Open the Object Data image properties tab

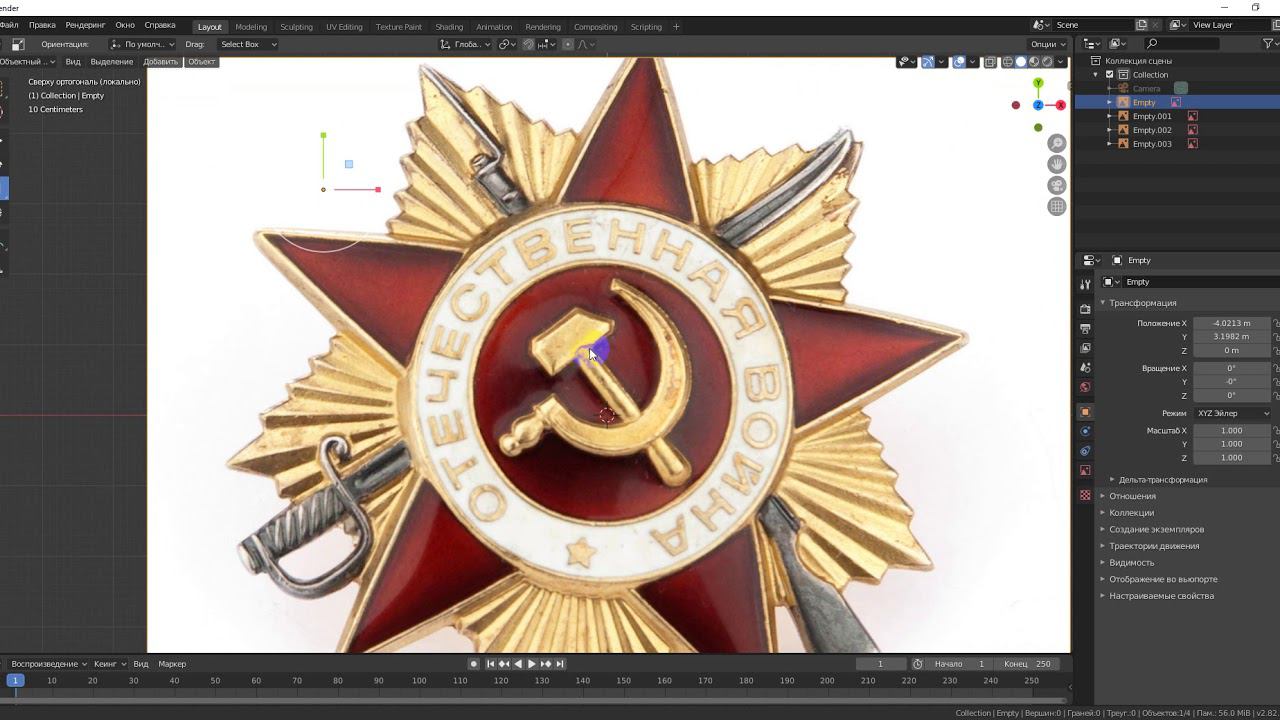1085,470
